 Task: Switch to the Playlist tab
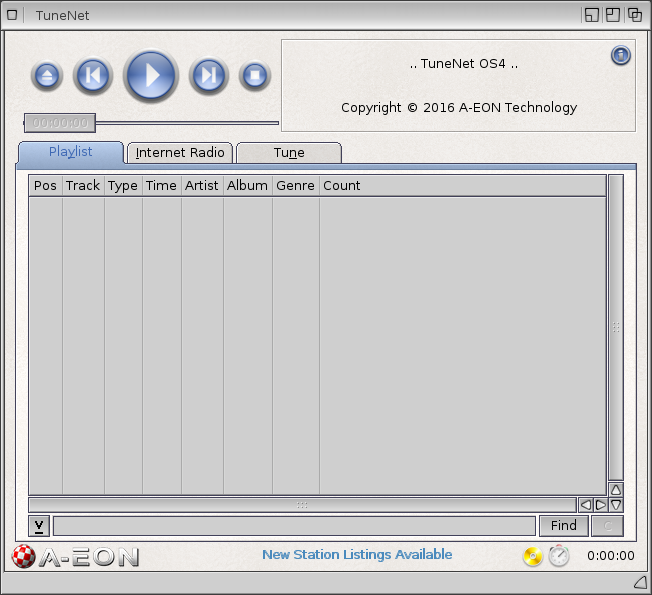tap(71, 152)
